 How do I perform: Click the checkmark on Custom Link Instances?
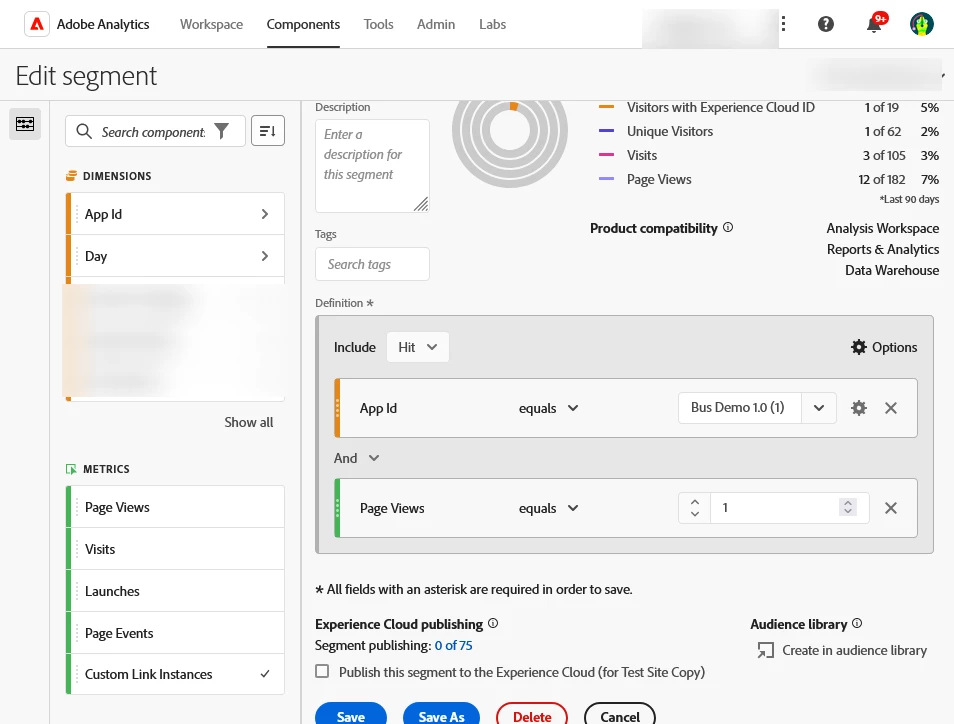[x=265, y=674]
